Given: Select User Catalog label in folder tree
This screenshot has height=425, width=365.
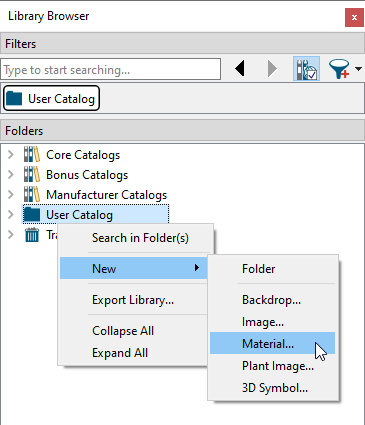Looking at the screenshot, I should (79, 215).
